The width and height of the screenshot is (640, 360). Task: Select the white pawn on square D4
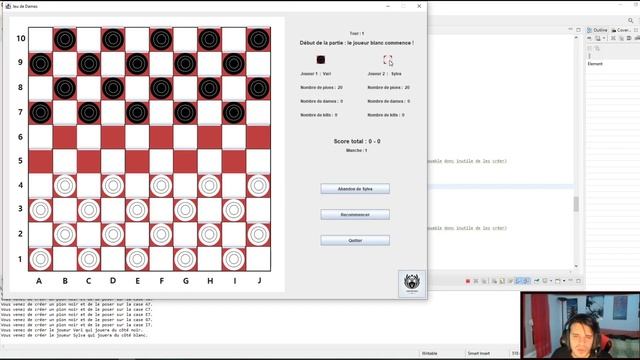pos(113,186)
